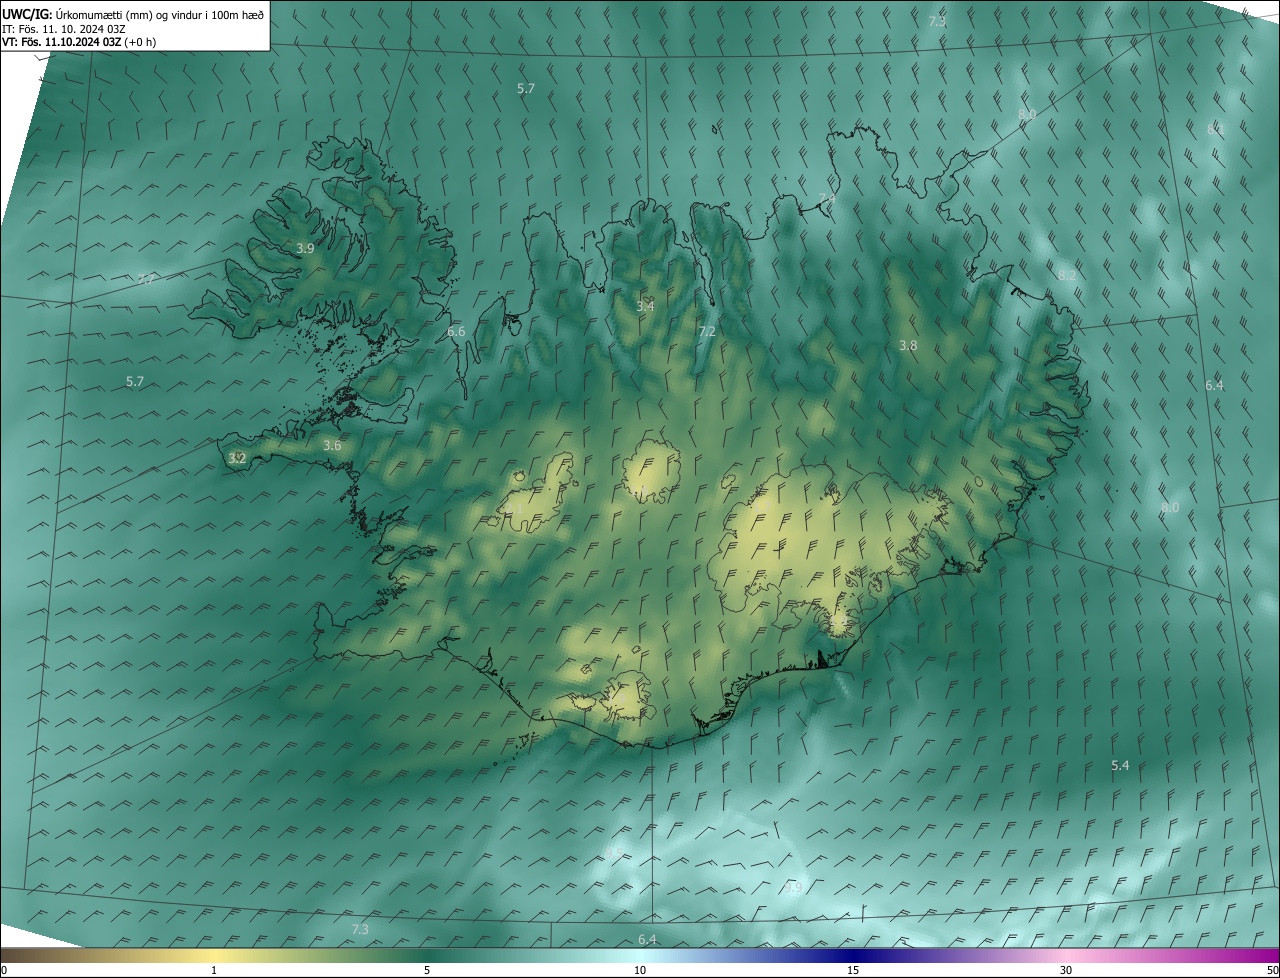
Task: Click the 6.6 value label
Action: (456, 331)
